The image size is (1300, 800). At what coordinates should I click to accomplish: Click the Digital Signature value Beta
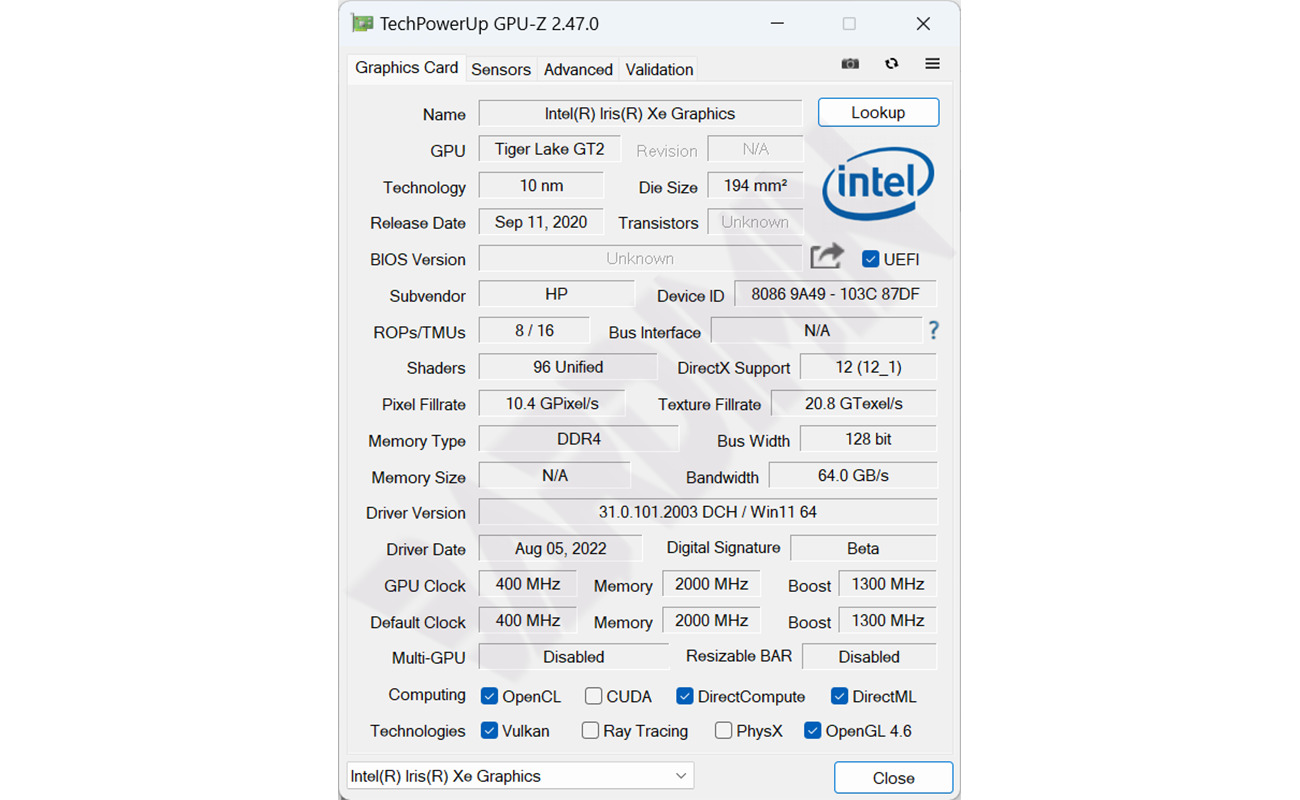click(863, 548)
